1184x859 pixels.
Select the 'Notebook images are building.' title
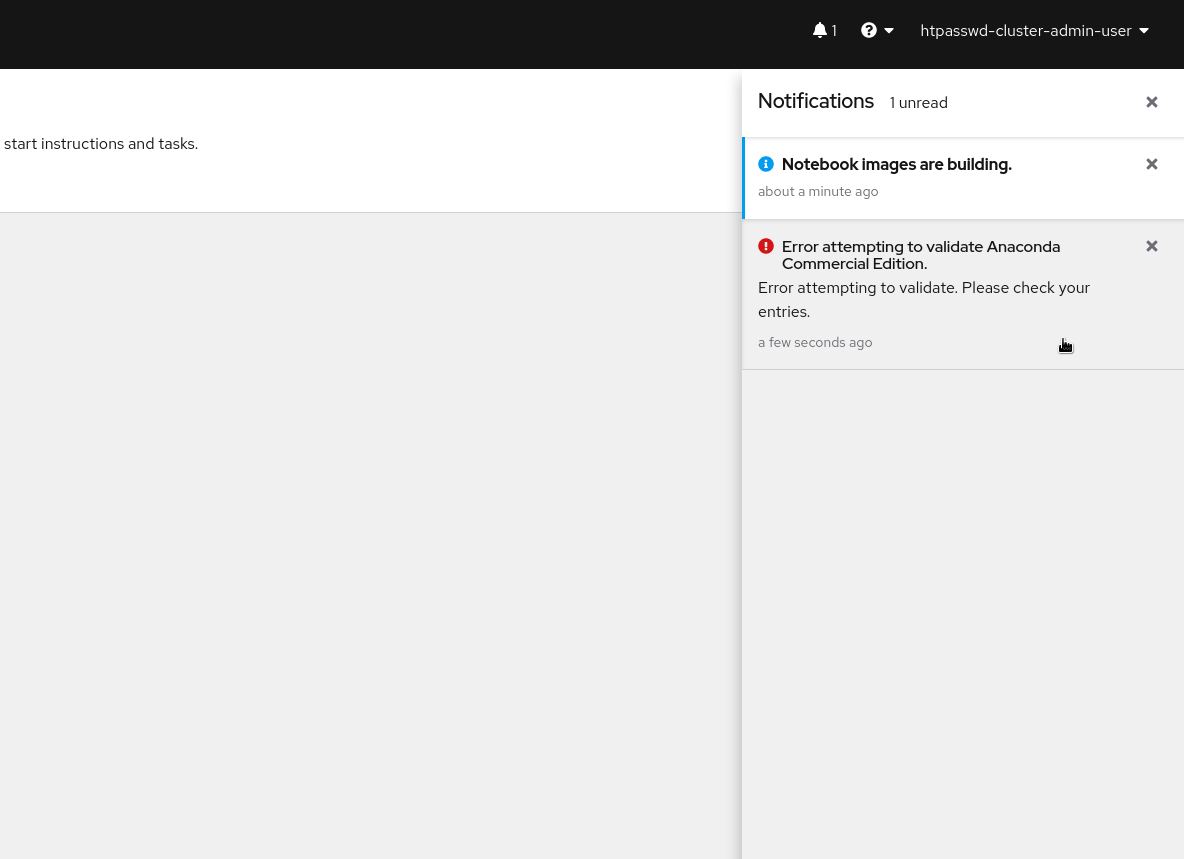click(x=896, y=165)
